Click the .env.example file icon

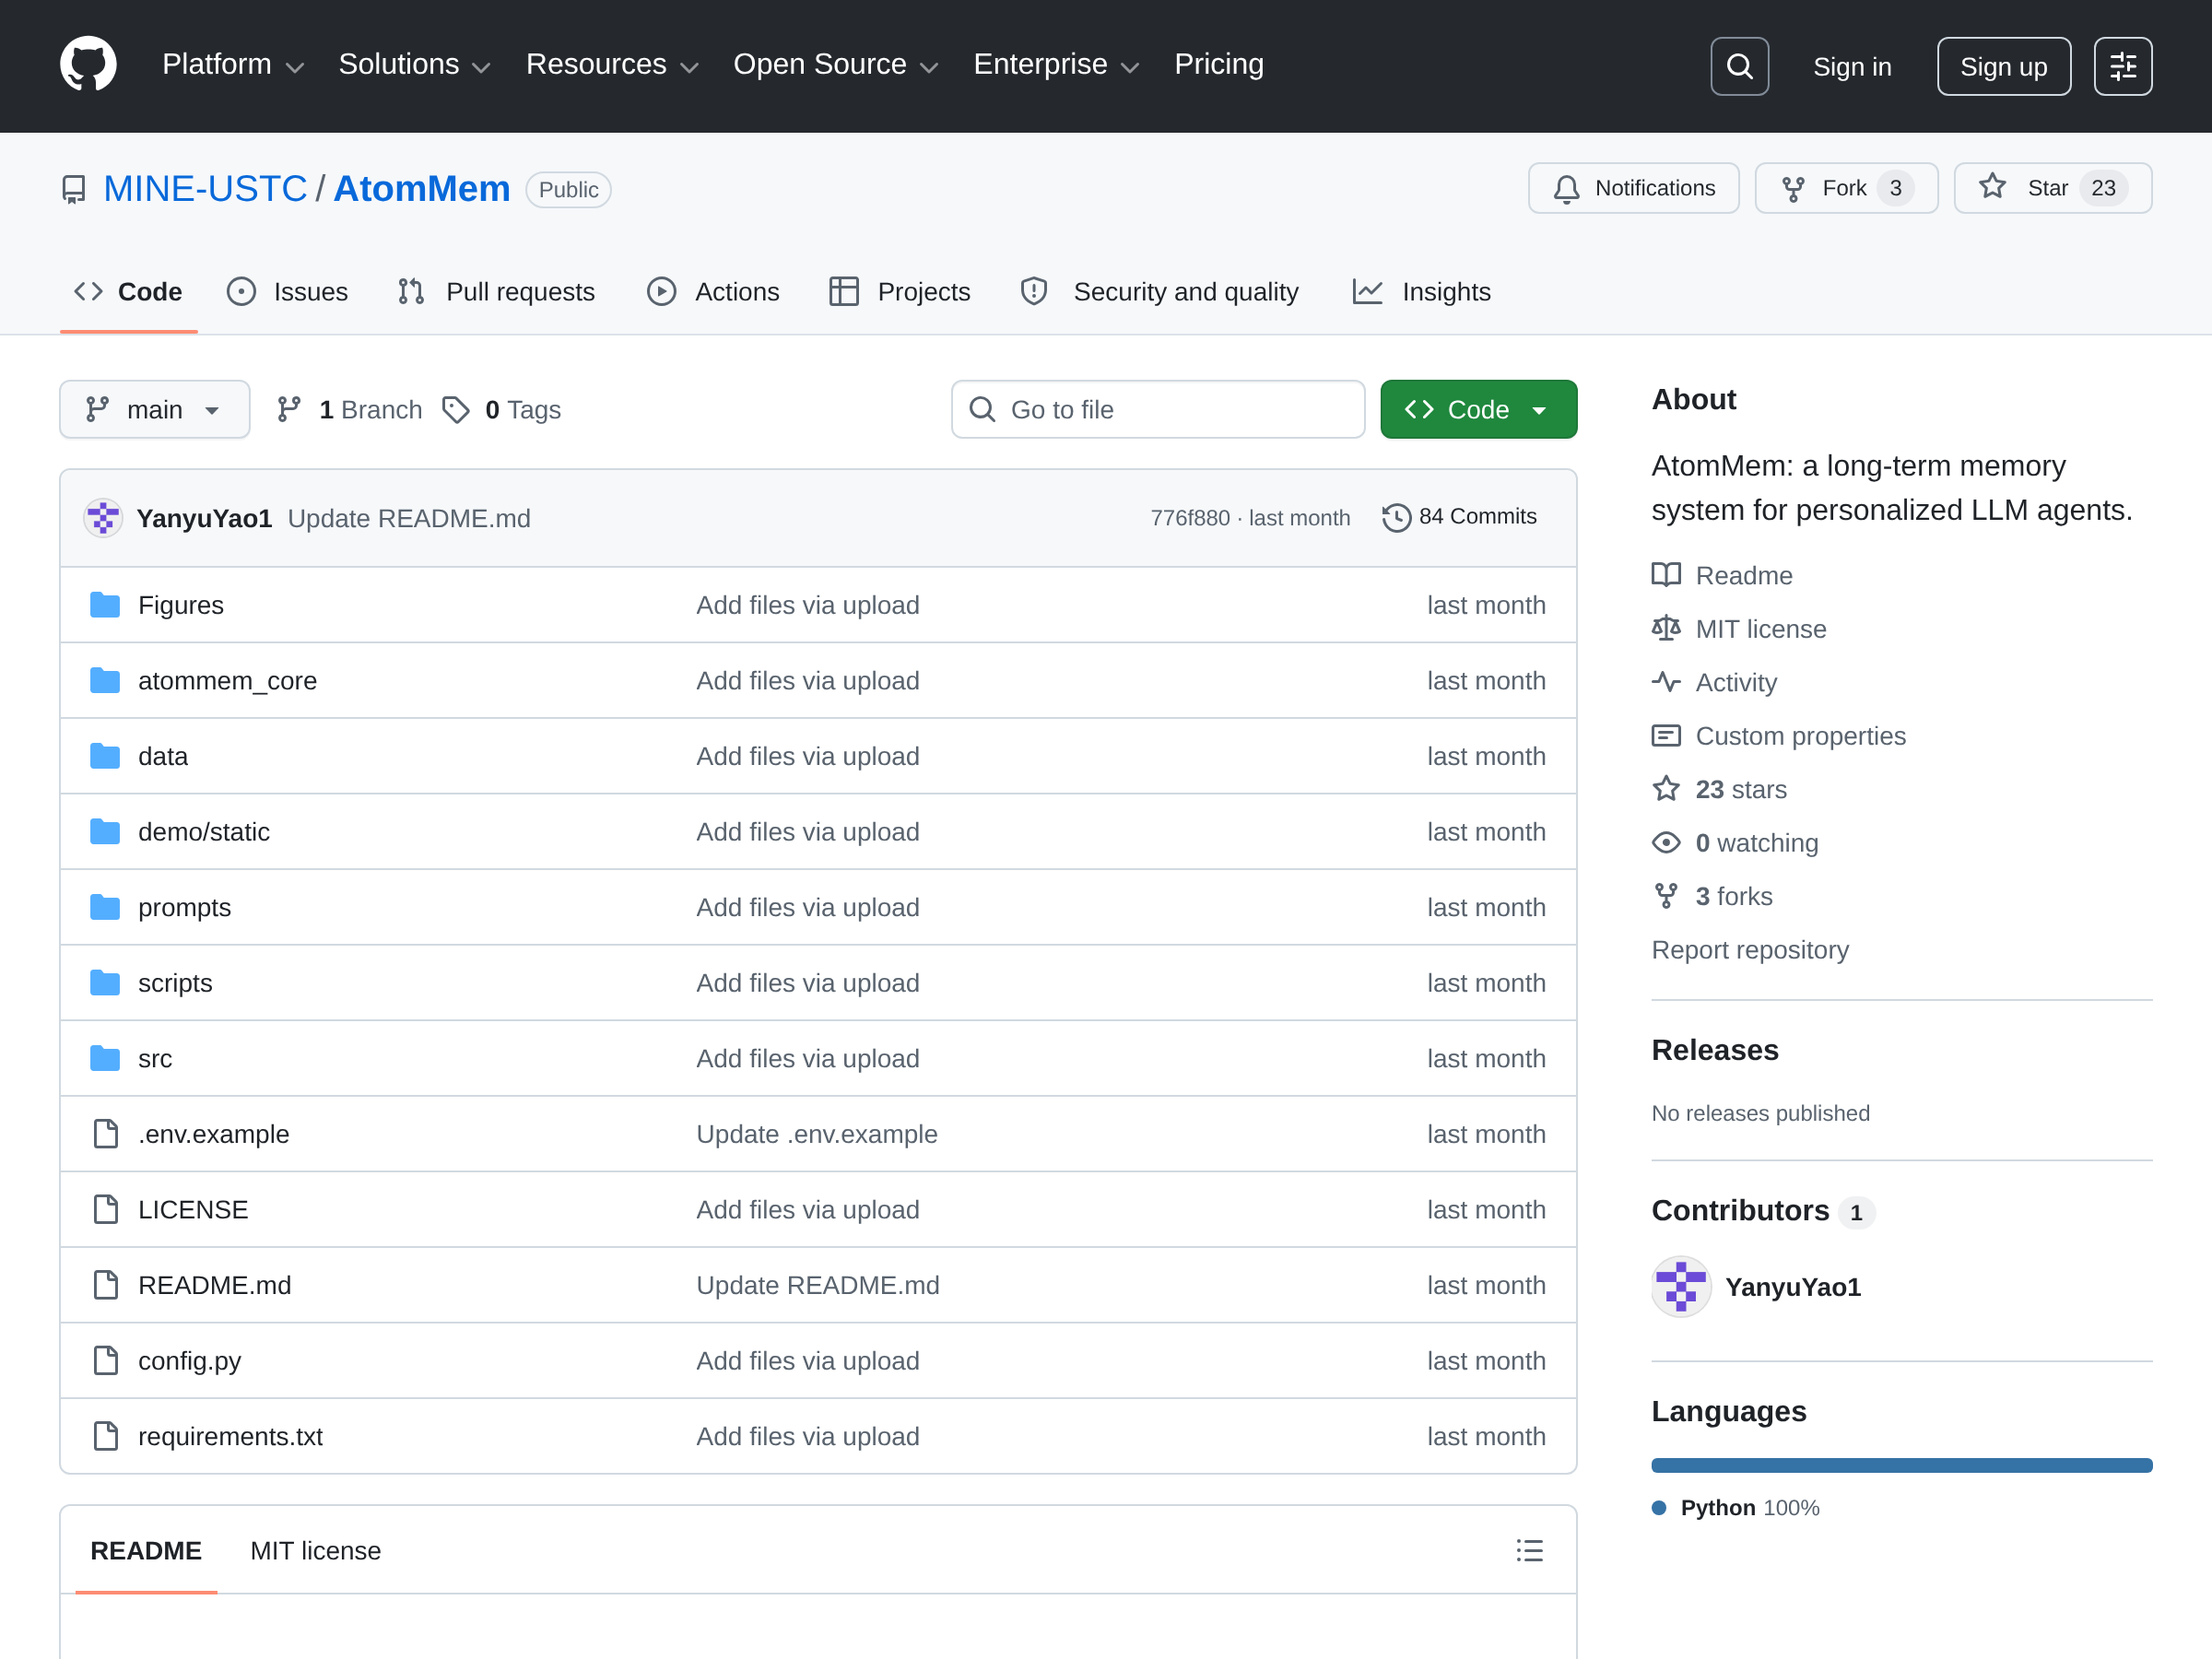(x=105, y=1134)
